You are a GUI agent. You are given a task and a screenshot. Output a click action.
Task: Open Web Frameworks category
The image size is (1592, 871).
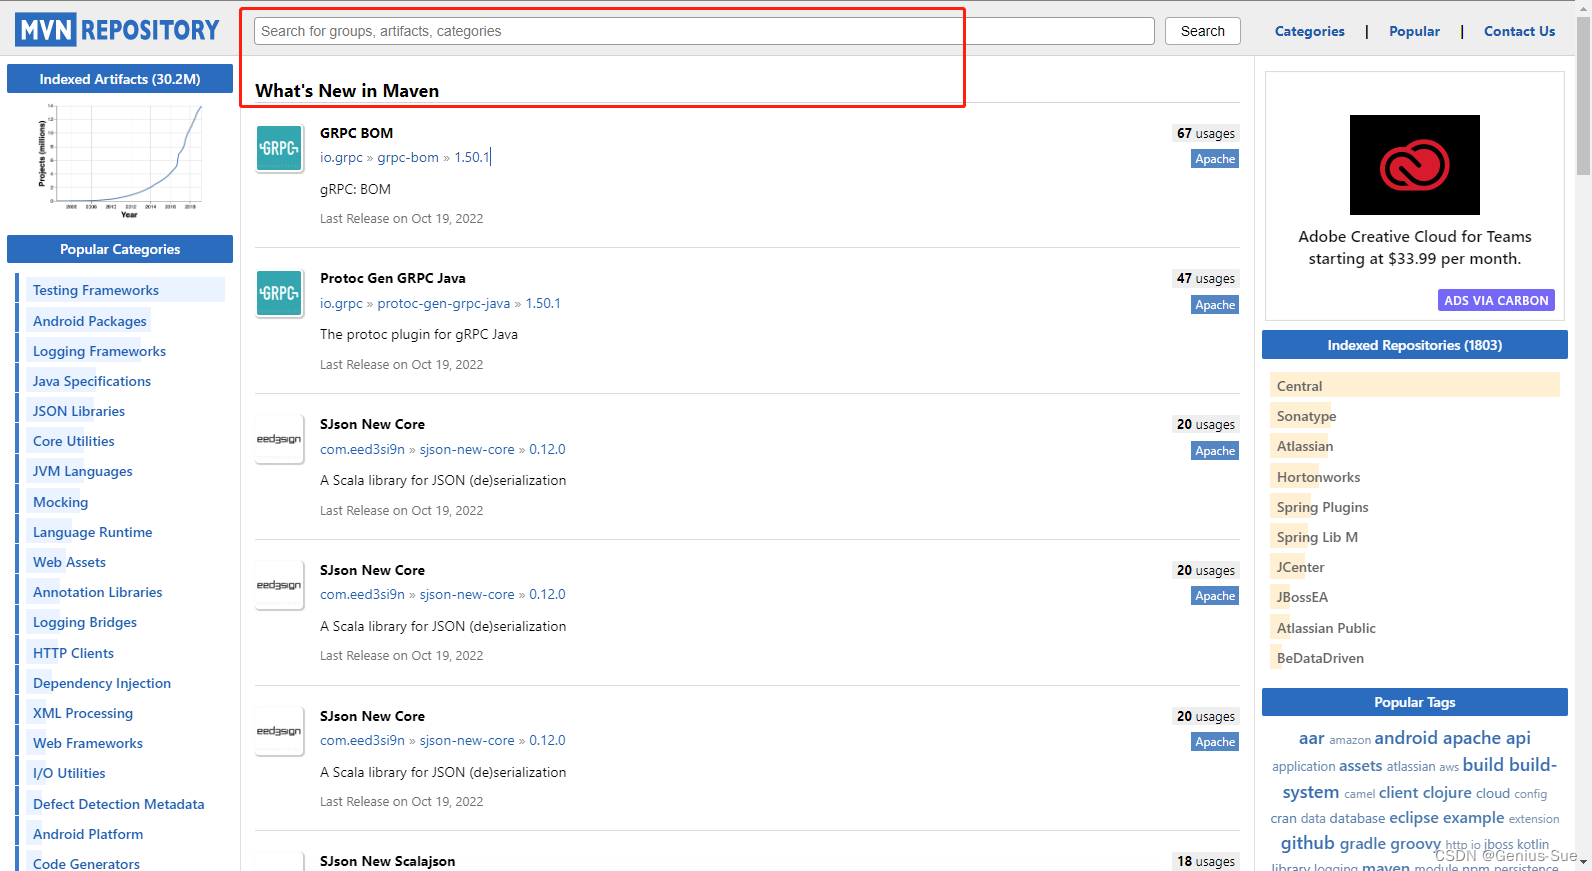88,743
